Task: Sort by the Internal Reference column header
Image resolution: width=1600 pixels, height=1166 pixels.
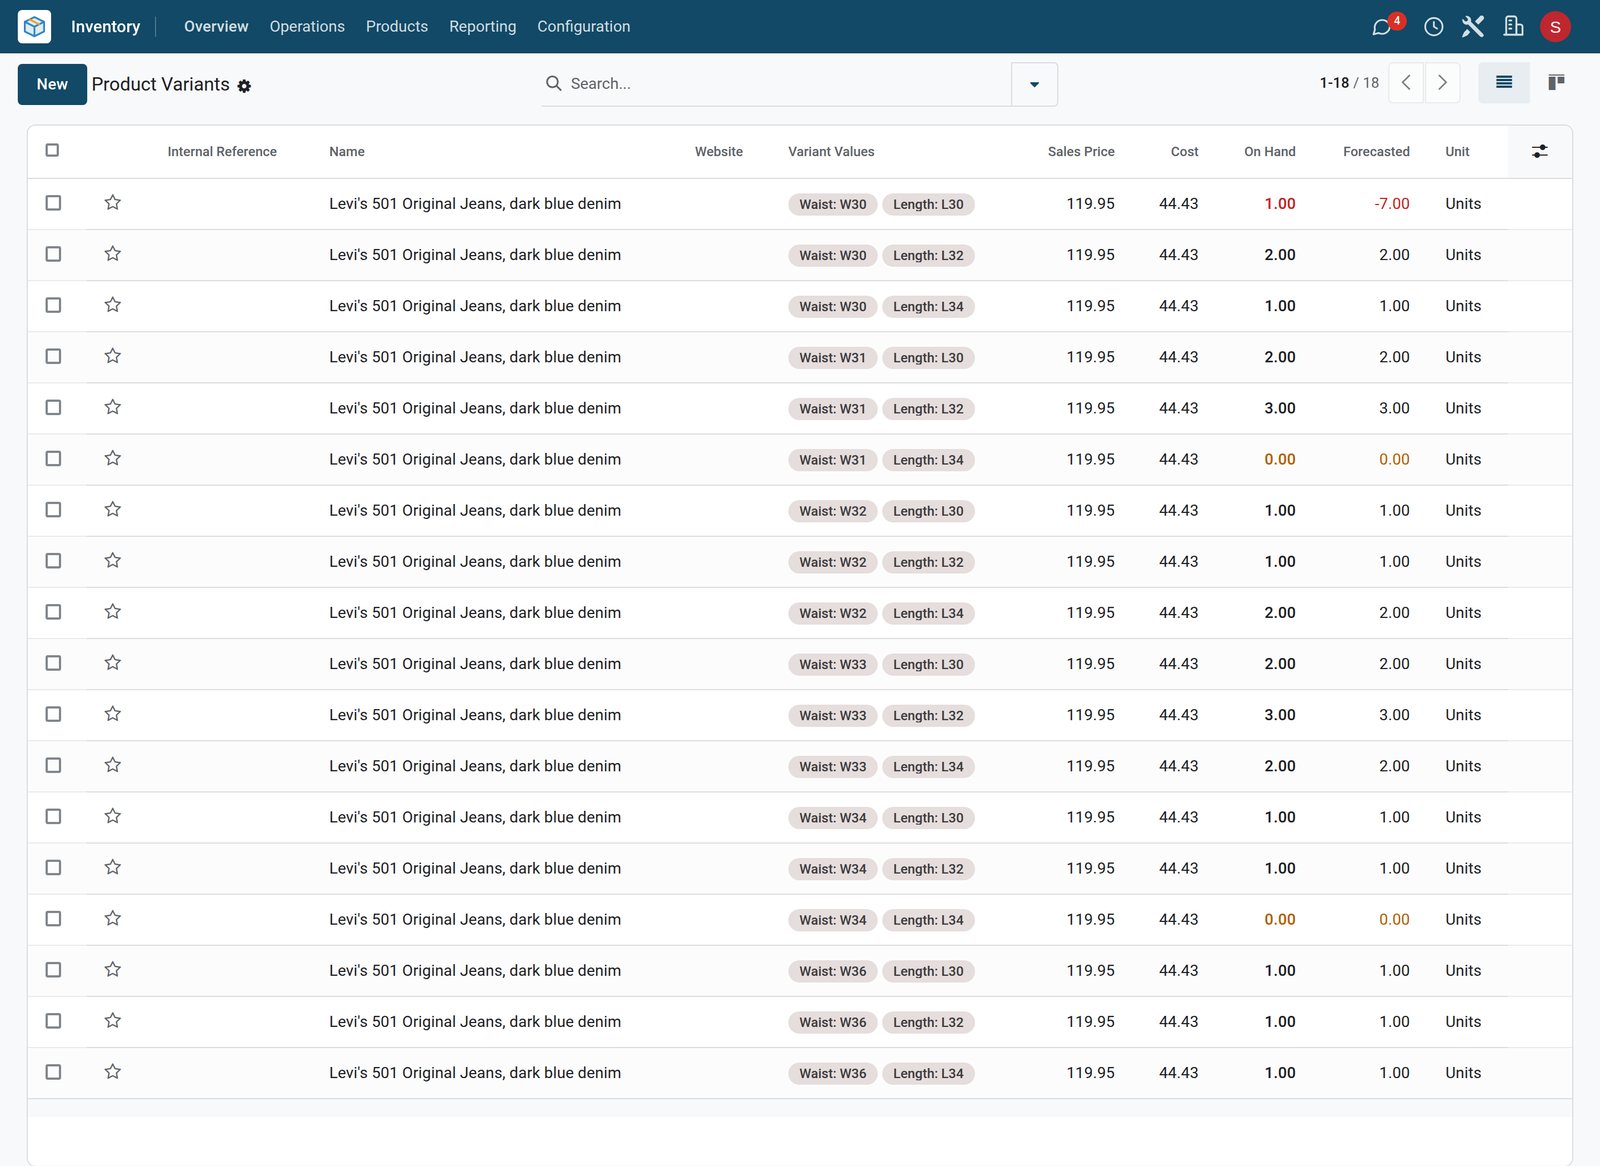Action: point(222,152)
